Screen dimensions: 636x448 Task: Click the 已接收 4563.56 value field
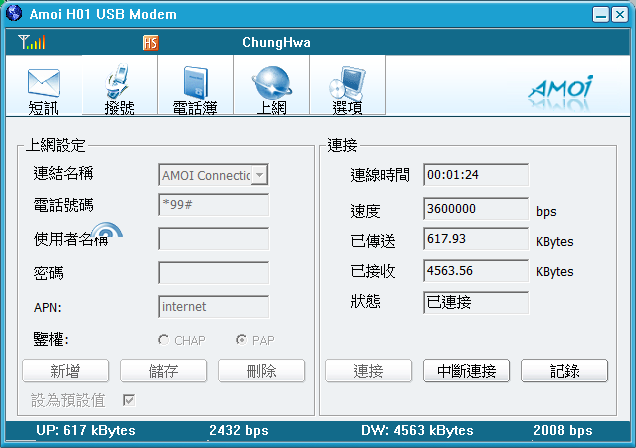click(476, 271)
